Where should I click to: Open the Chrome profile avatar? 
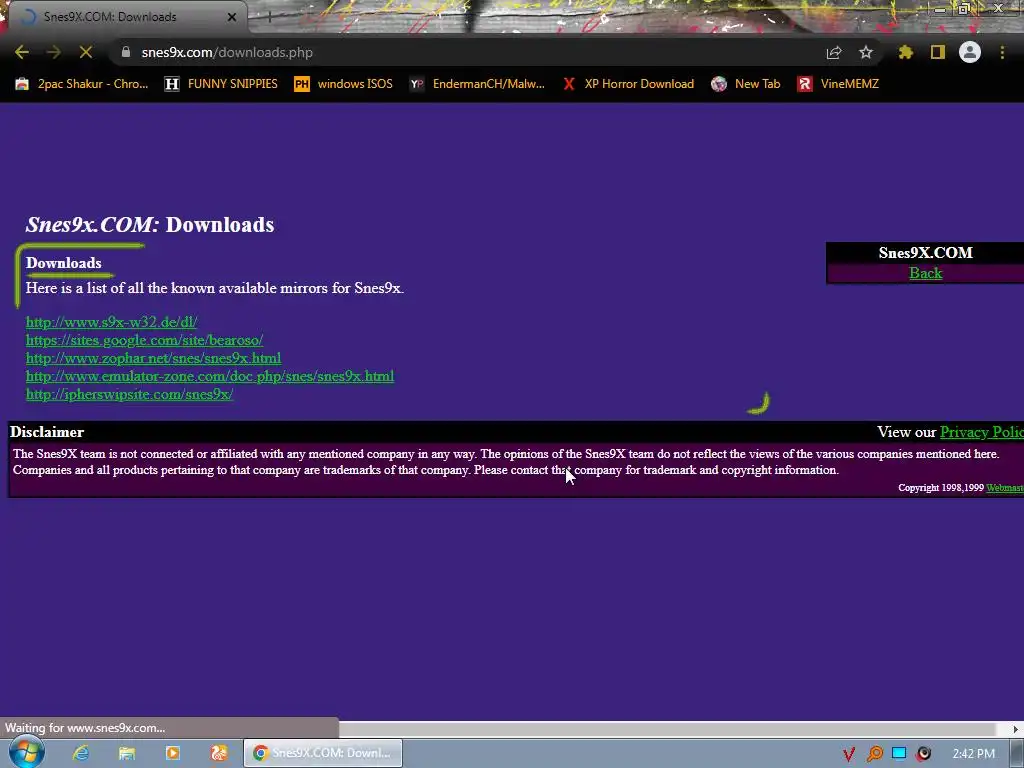tap(970, 52)
